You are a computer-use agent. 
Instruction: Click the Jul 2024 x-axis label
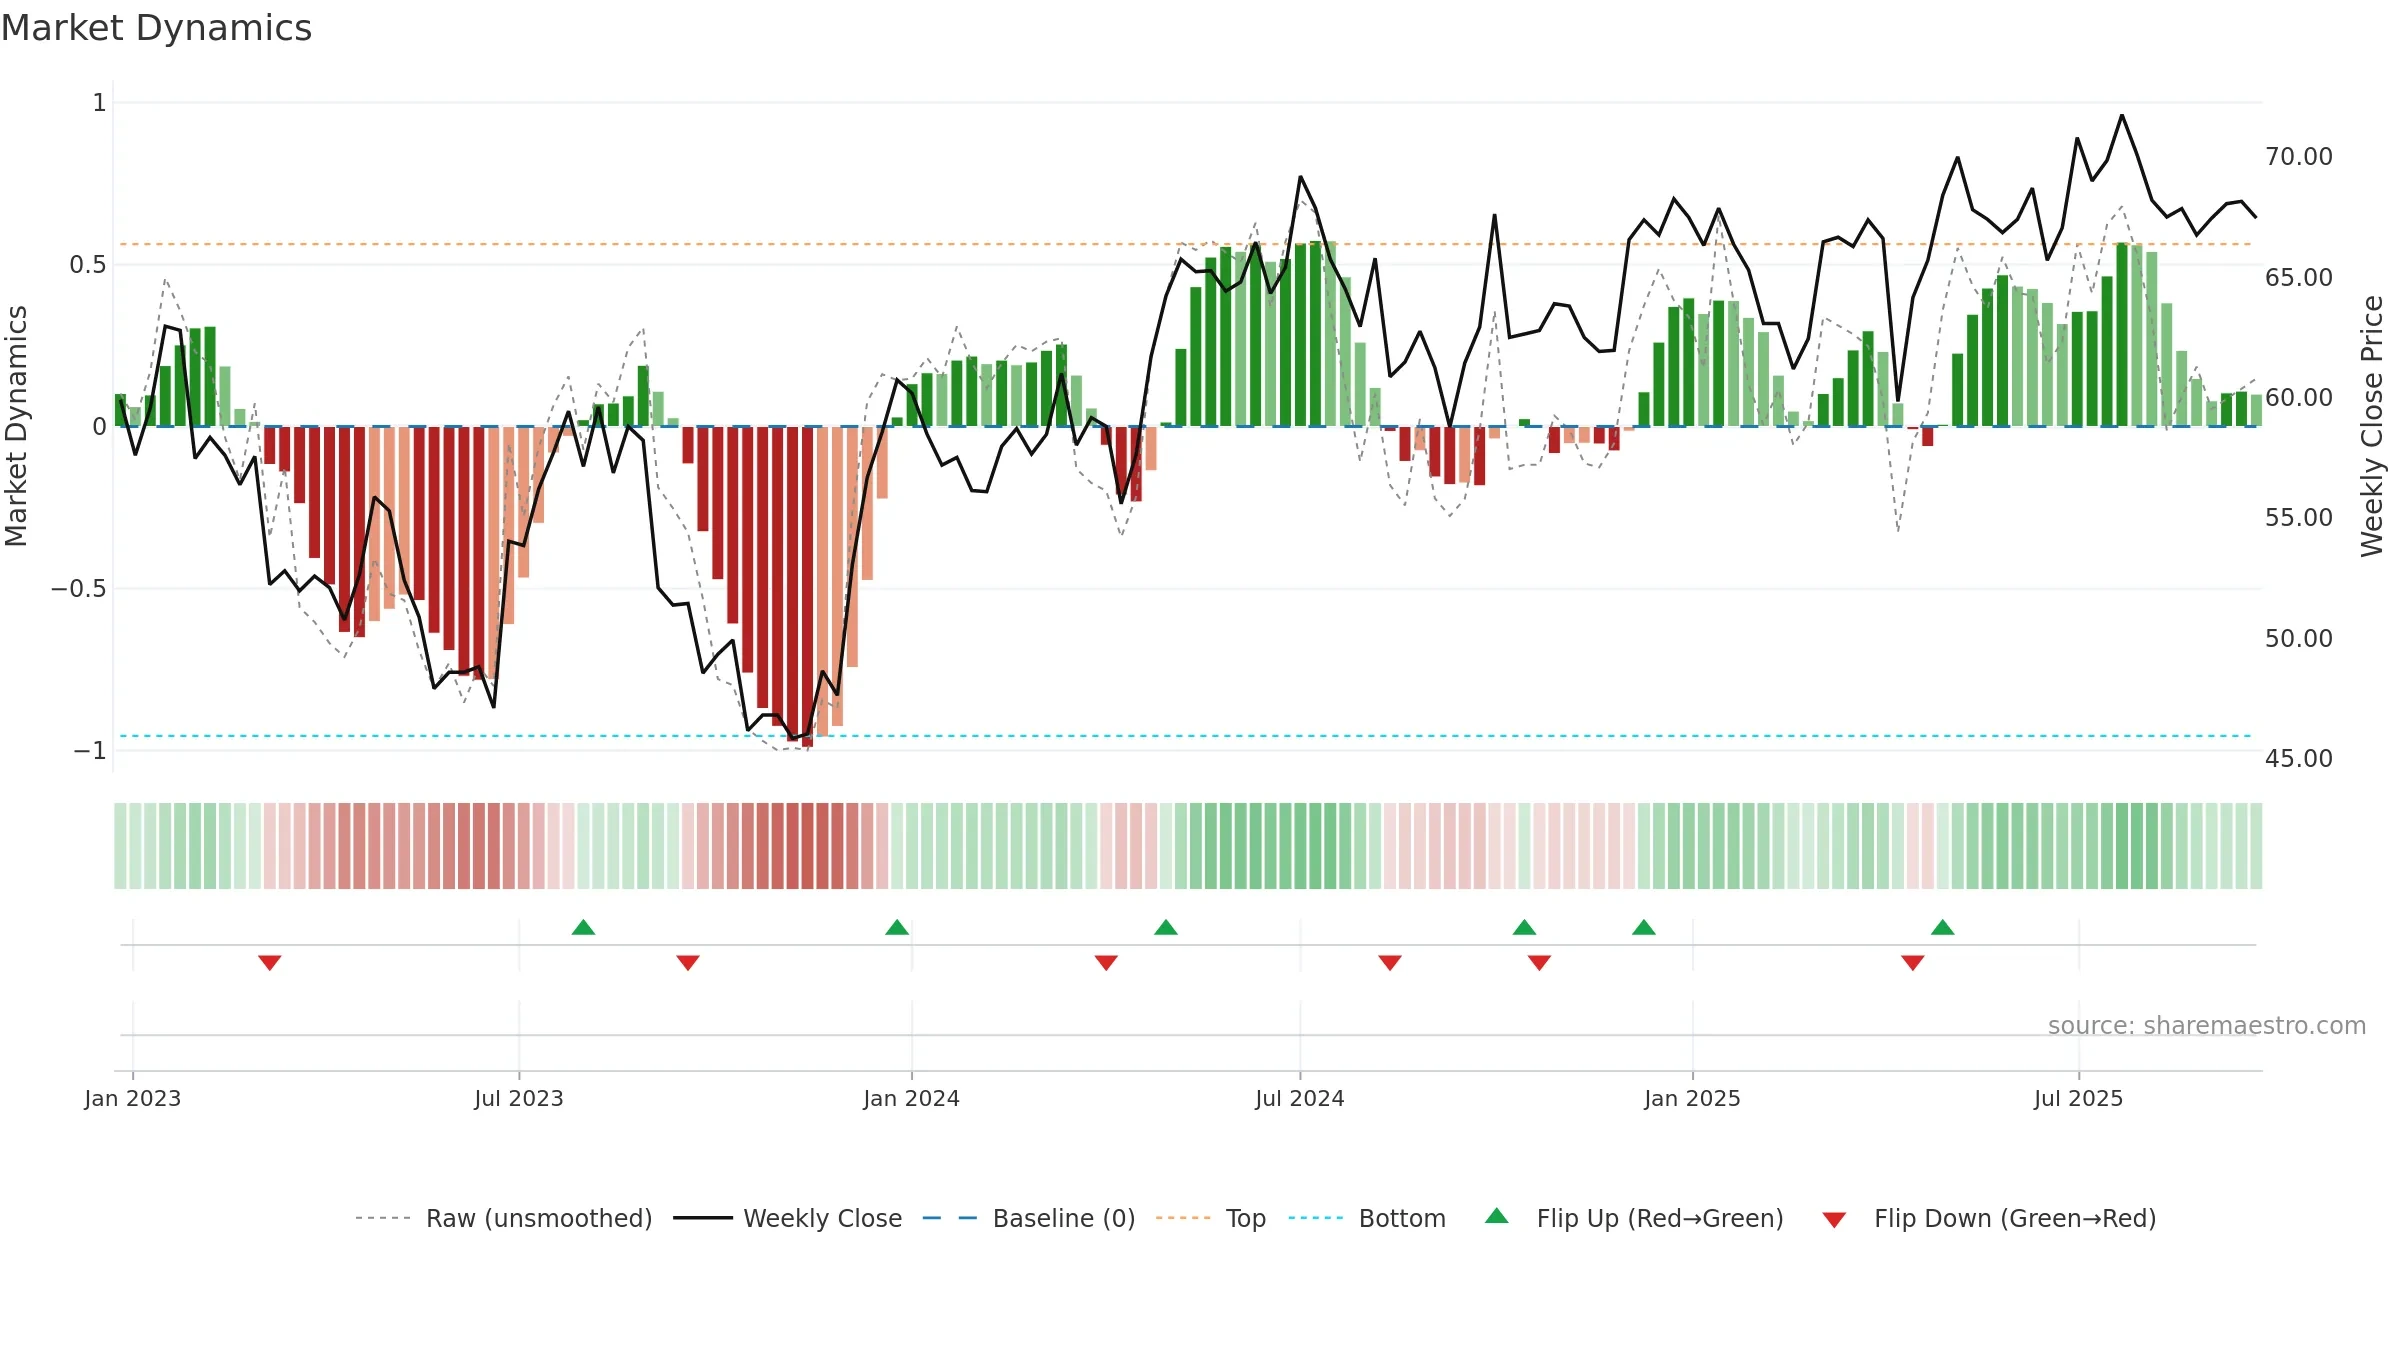(x=1300, y=1098)
